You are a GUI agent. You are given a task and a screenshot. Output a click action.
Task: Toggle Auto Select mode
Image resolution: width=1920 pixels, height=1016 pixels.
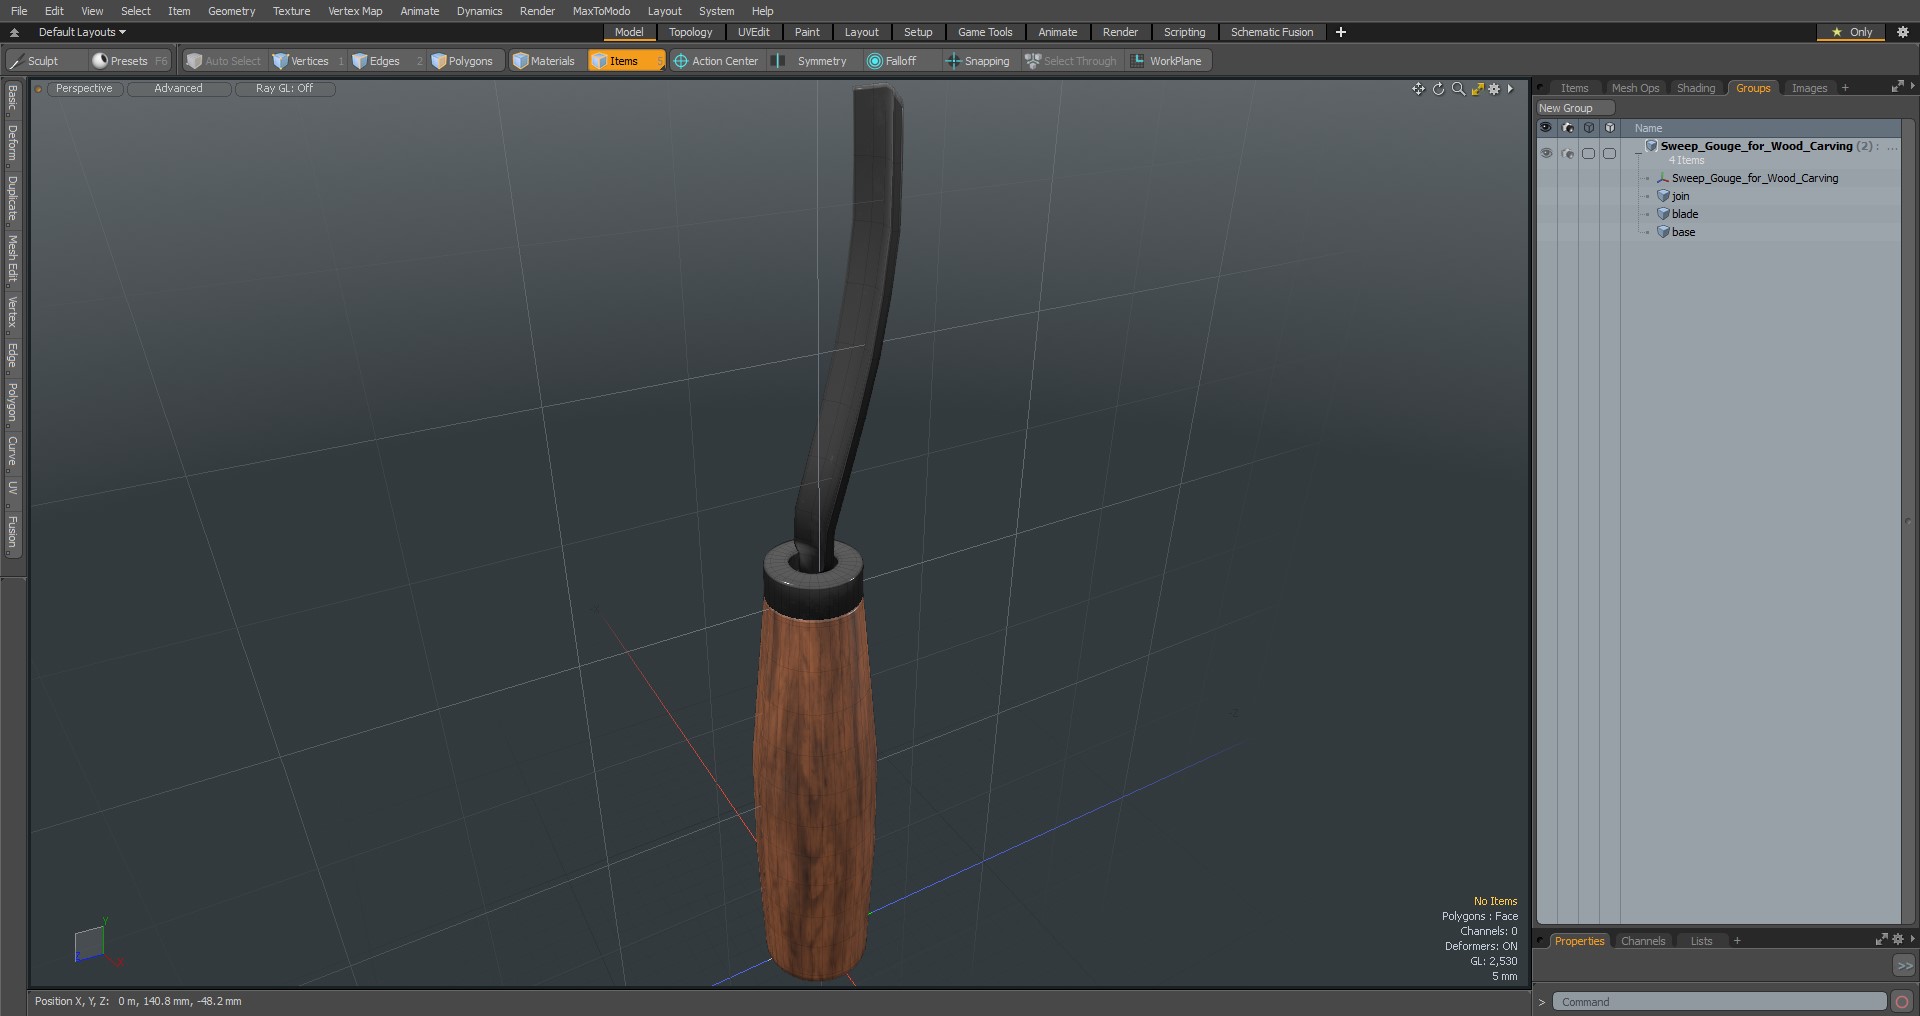pos(224,61)
